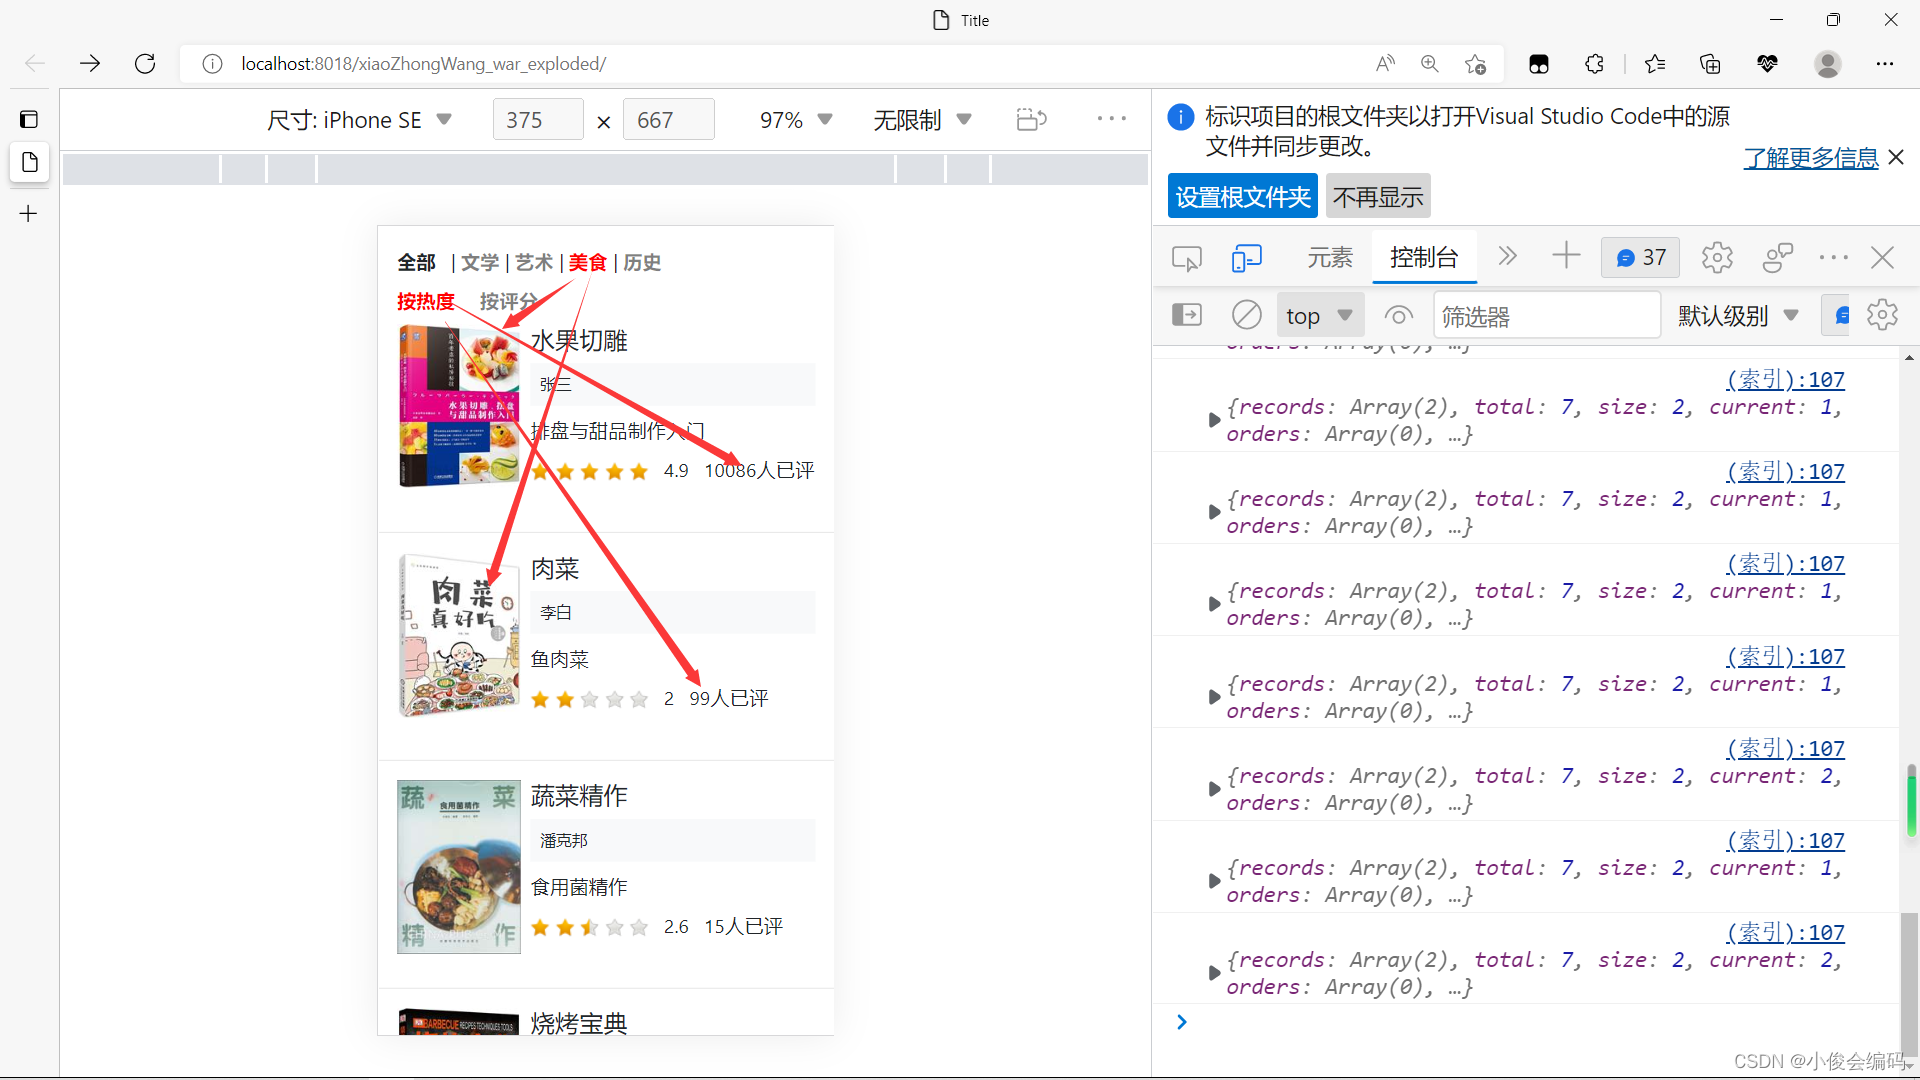Screen dimensions: 1920x1080
Task: Switch to the 元素 tab
Action: [x=1329, y=258]
